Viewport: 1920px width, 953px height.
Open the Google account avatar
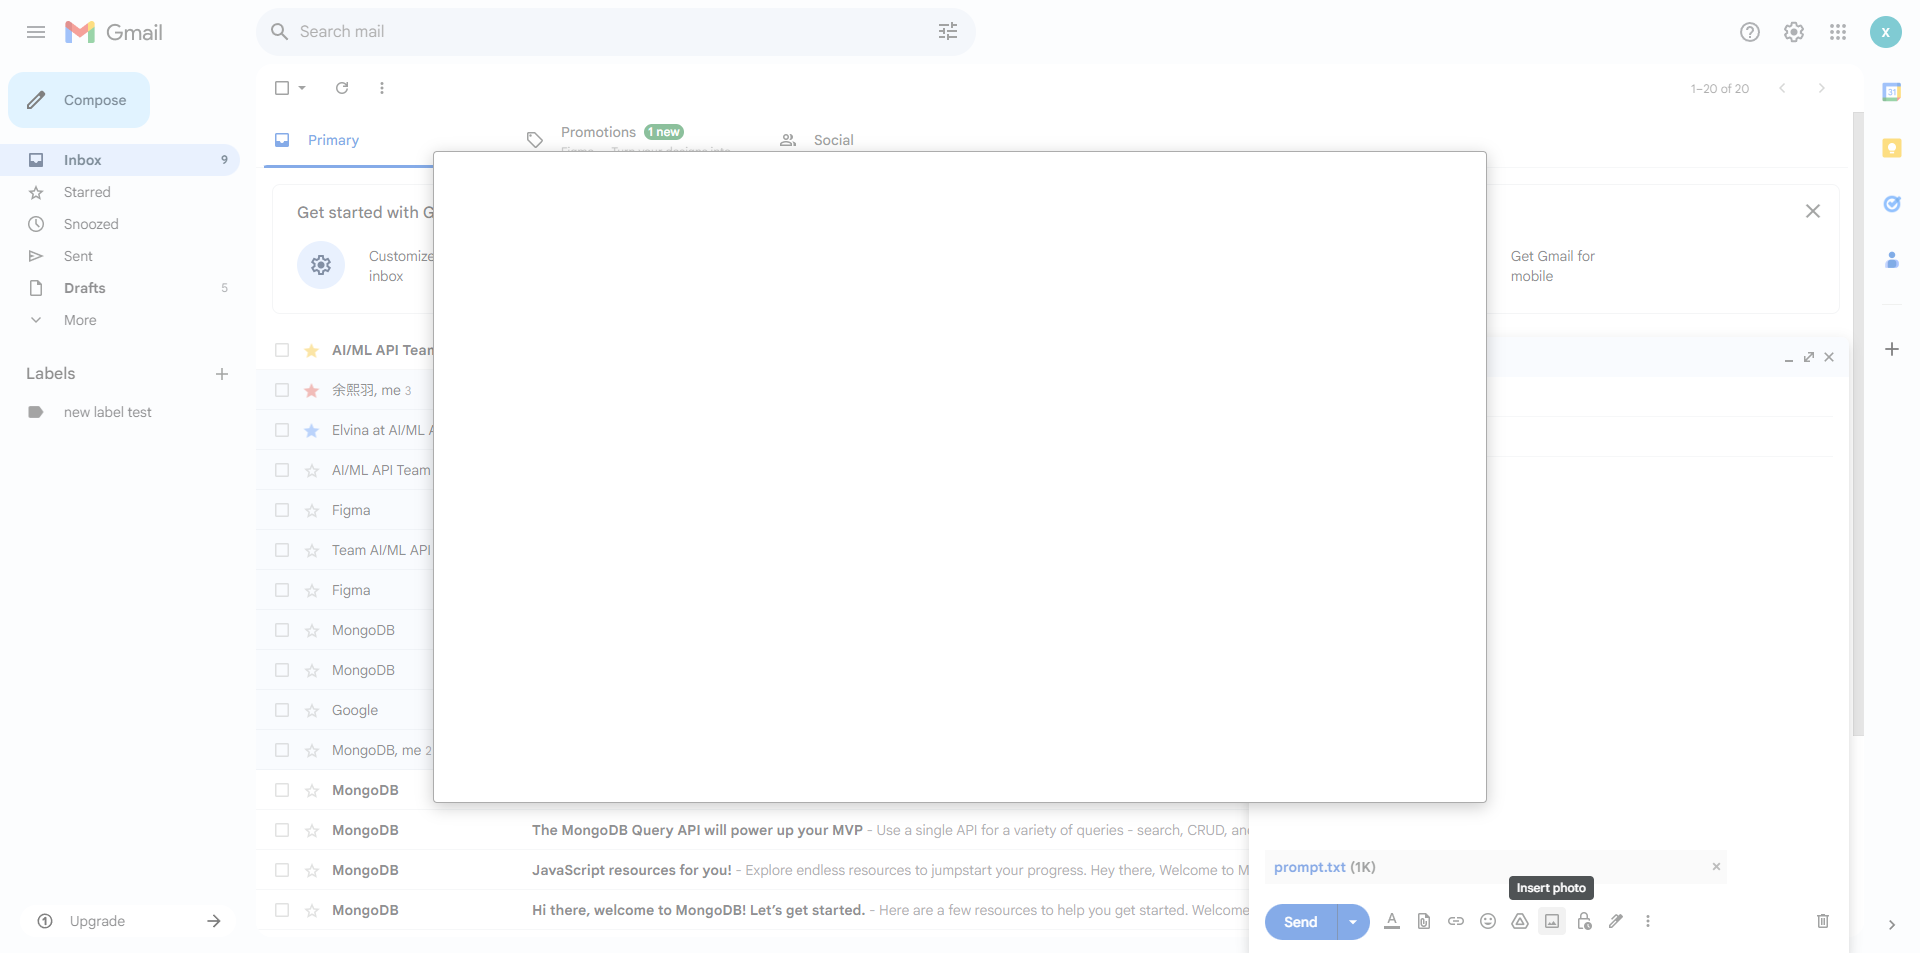coord(1886,32)
